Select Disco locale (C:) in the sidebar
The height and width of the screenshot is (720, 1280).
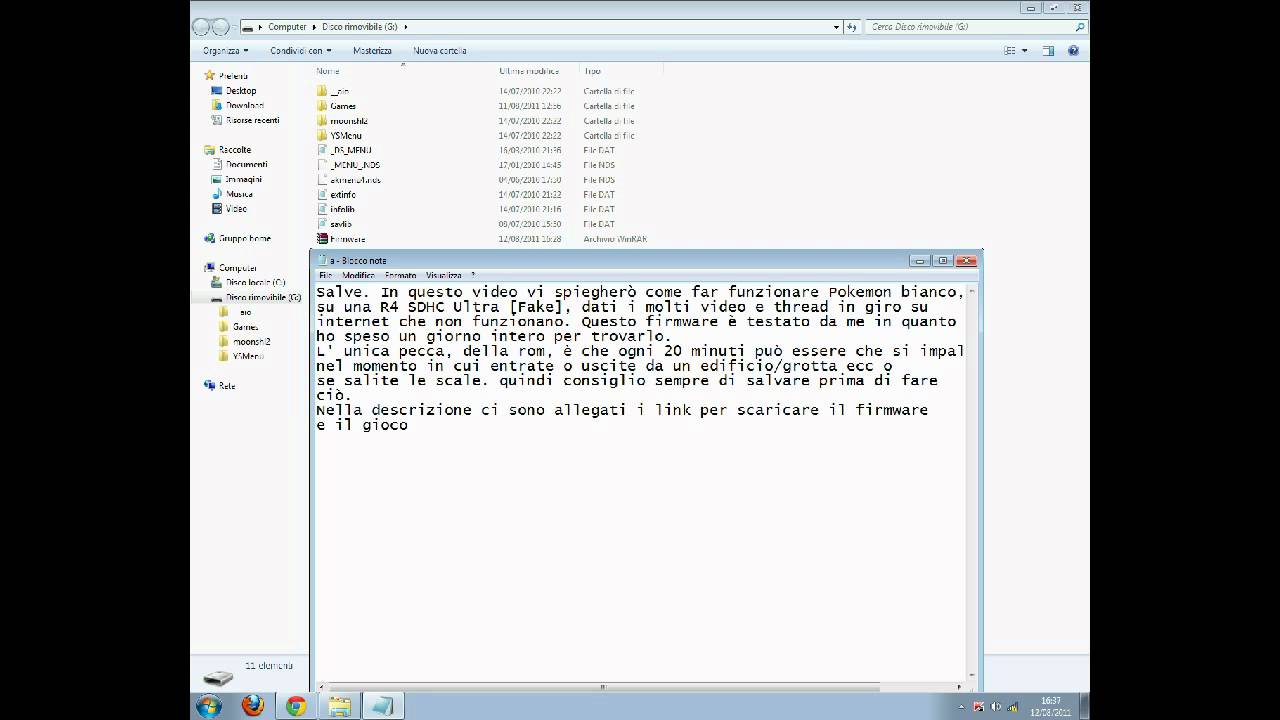pyautogui.click(x=255, y=283)
